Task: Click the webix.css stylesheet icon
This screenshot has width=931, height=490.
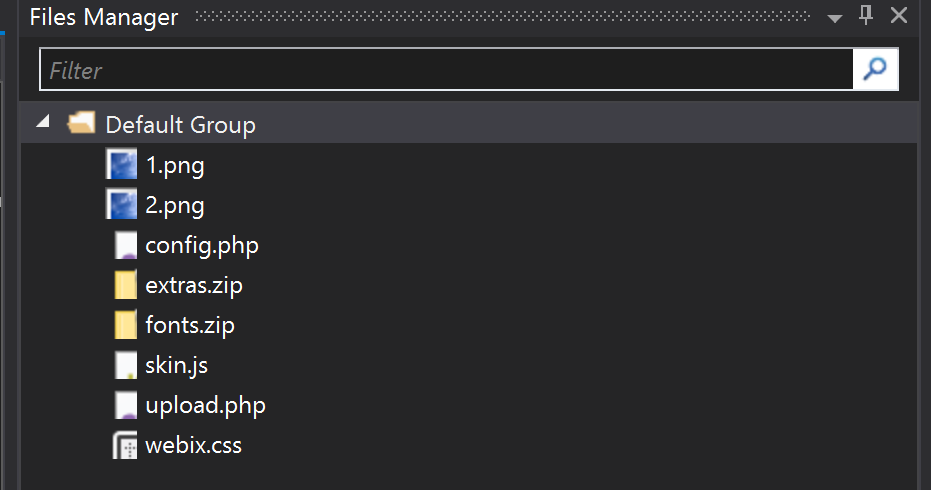Action: click(x=125, y=445)
